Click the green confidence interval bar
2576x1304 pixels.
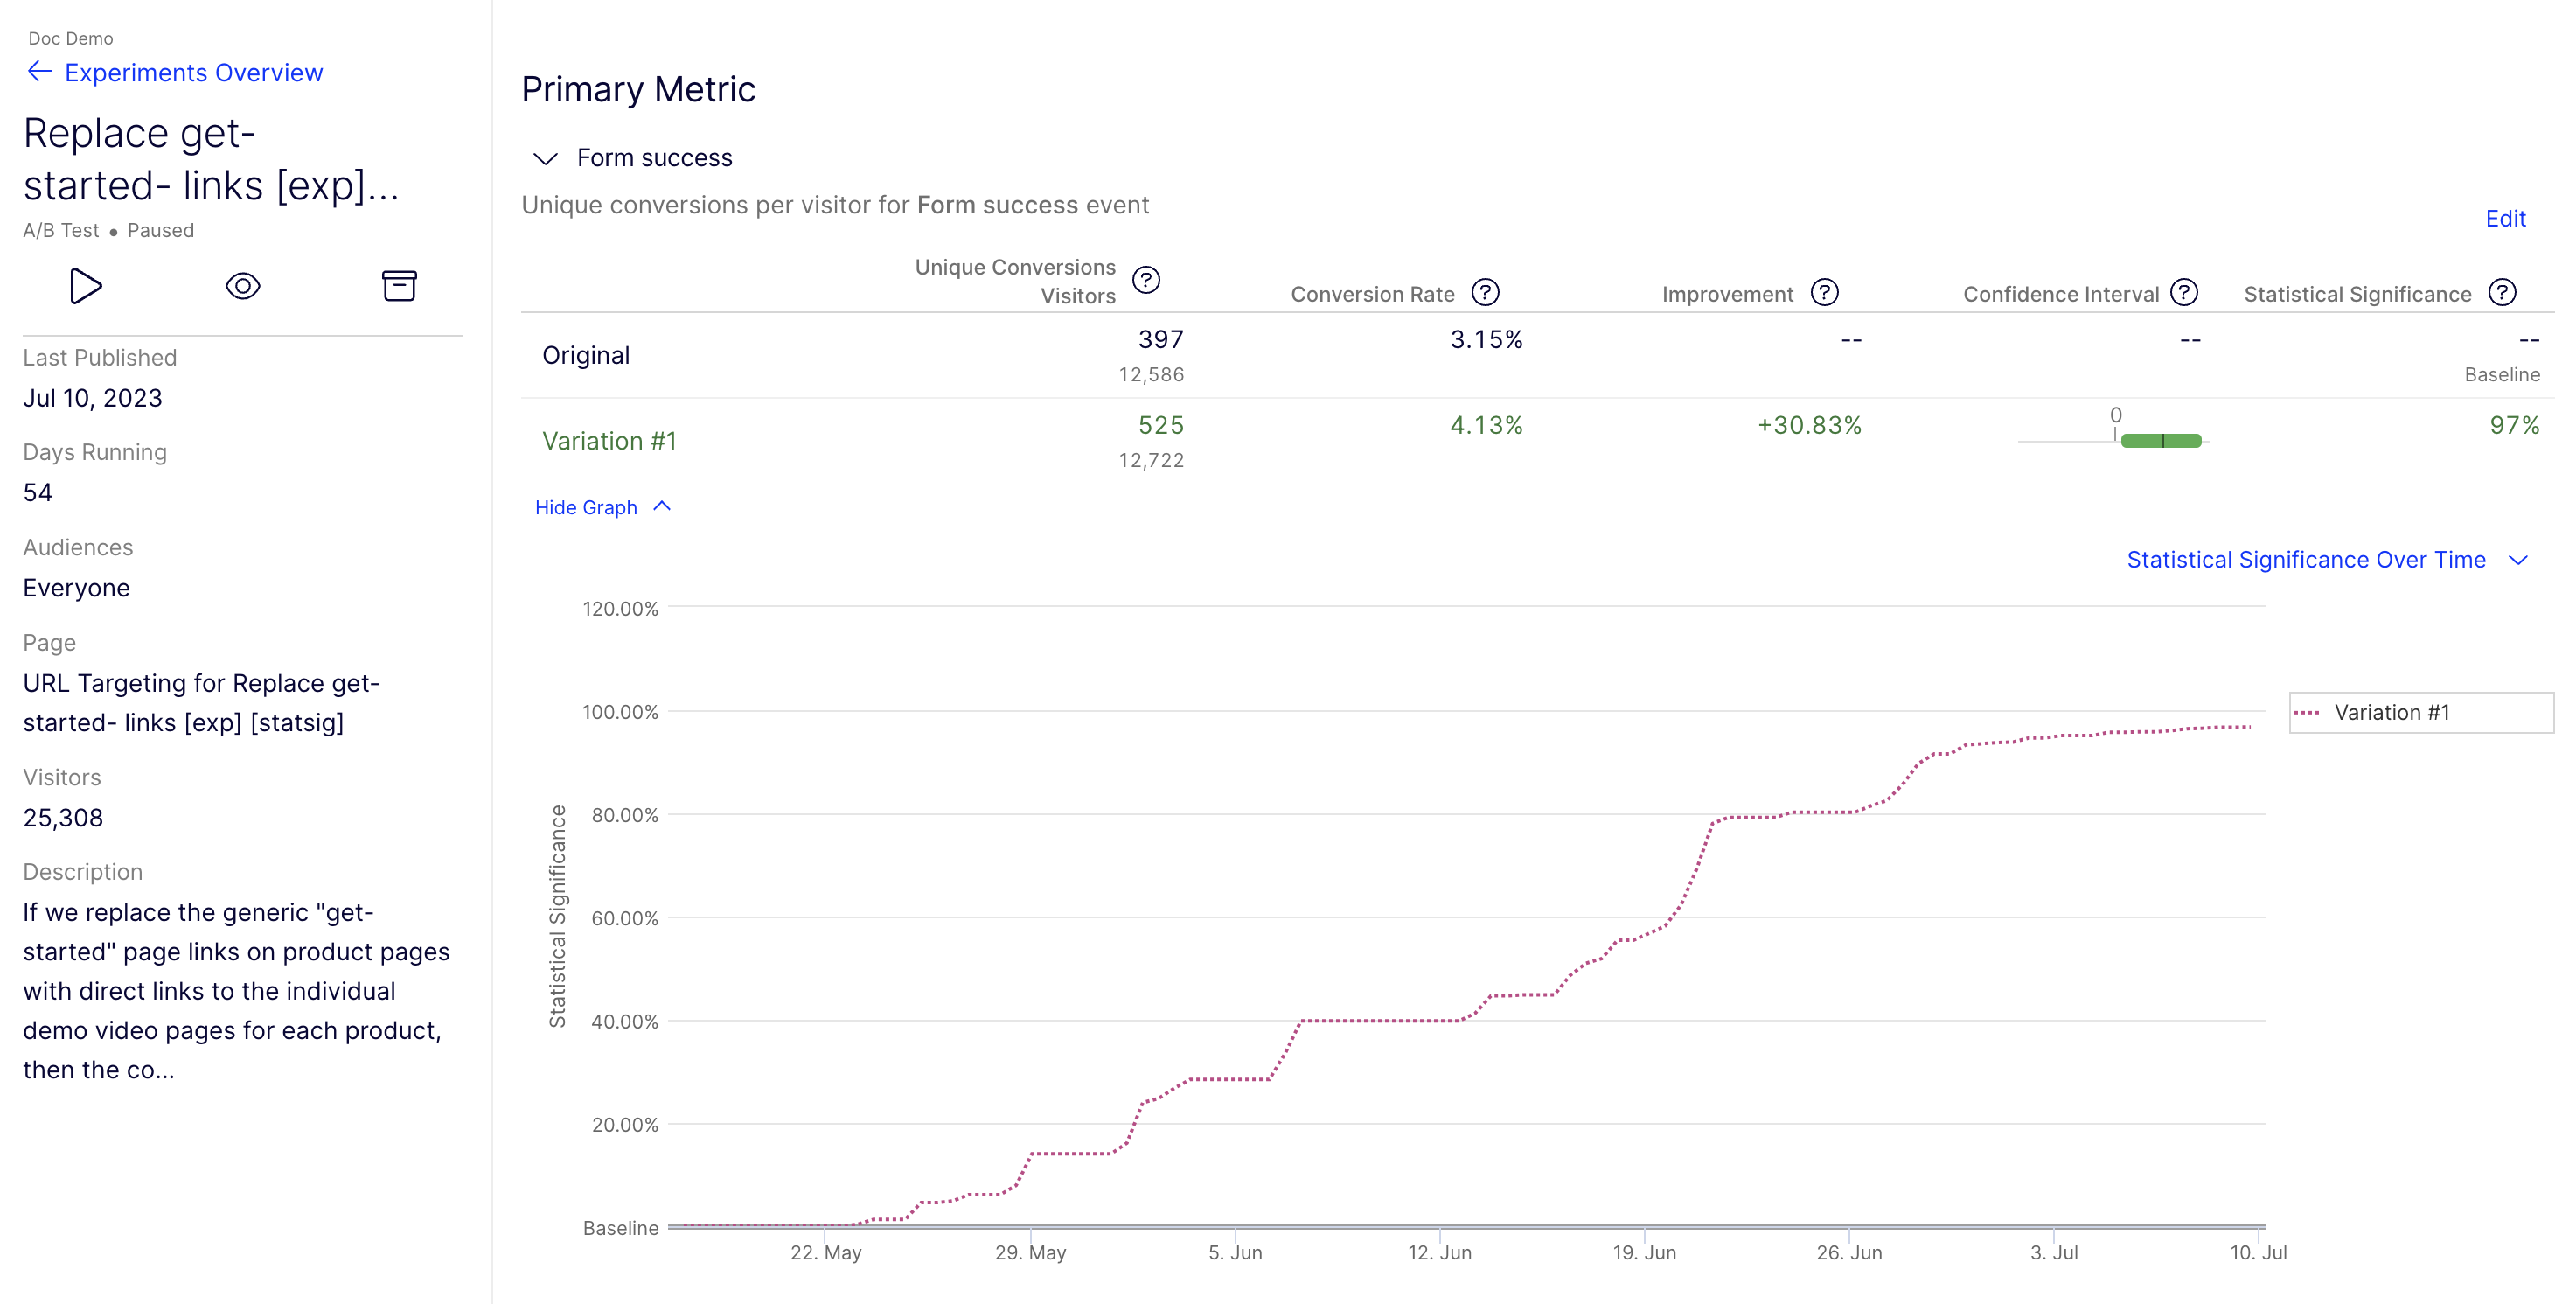(x=2160, y=441)
